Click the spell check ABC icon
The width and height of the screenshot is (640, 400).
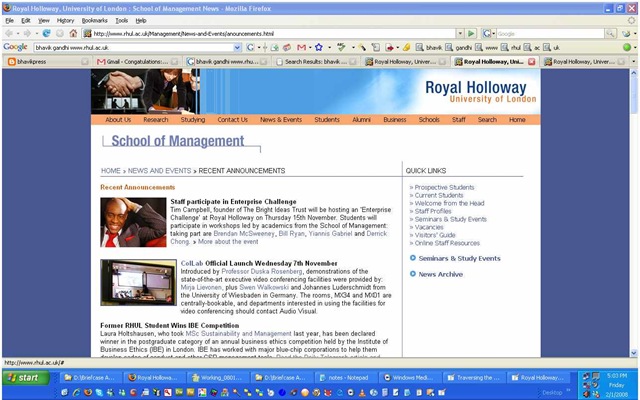coord(342,48)
